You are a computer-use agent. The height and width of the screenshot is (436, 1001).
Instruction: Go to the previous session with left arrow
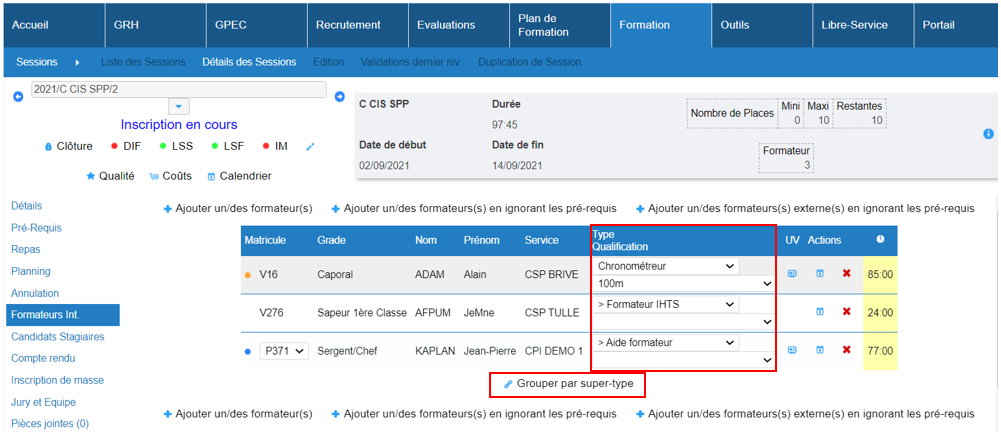tap(17, 97)
